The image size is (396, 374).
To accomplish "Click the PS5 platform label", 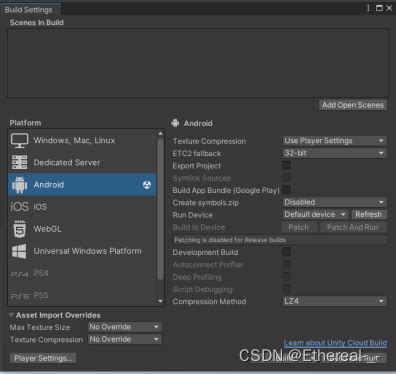I will click(x=41, y=295).
